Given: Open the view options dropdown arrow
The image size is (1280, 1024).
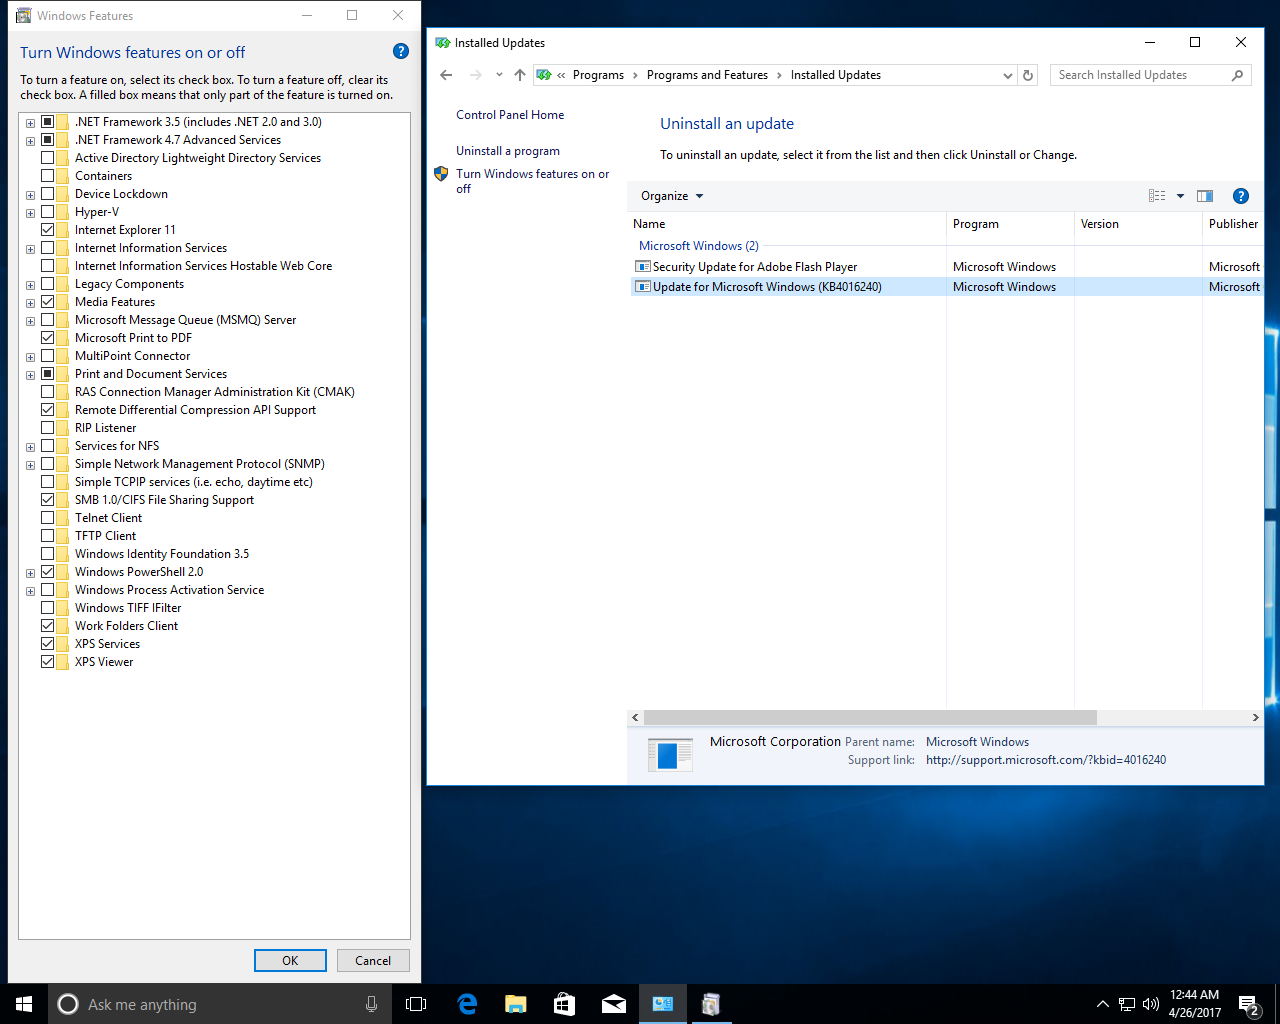Looking at the screenshot, I should (x=1180, y=196).
